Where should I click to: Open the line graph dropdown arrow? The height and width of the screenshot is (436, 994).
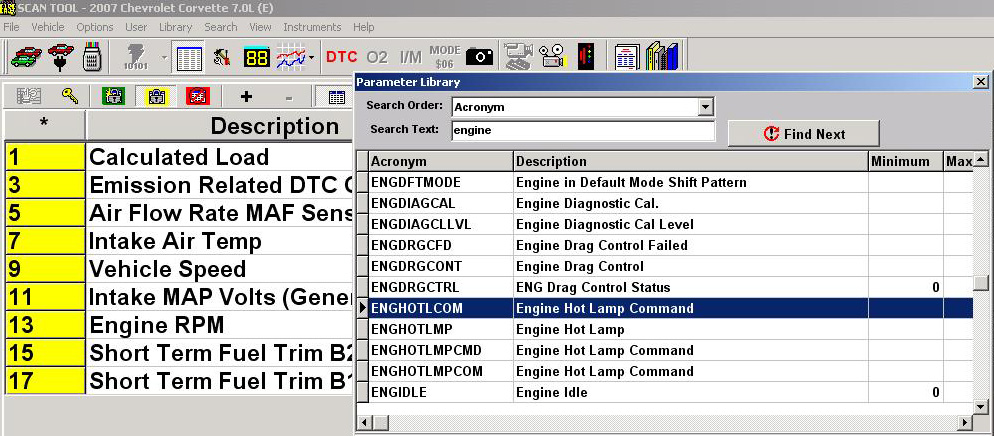[x=312, y=58]
